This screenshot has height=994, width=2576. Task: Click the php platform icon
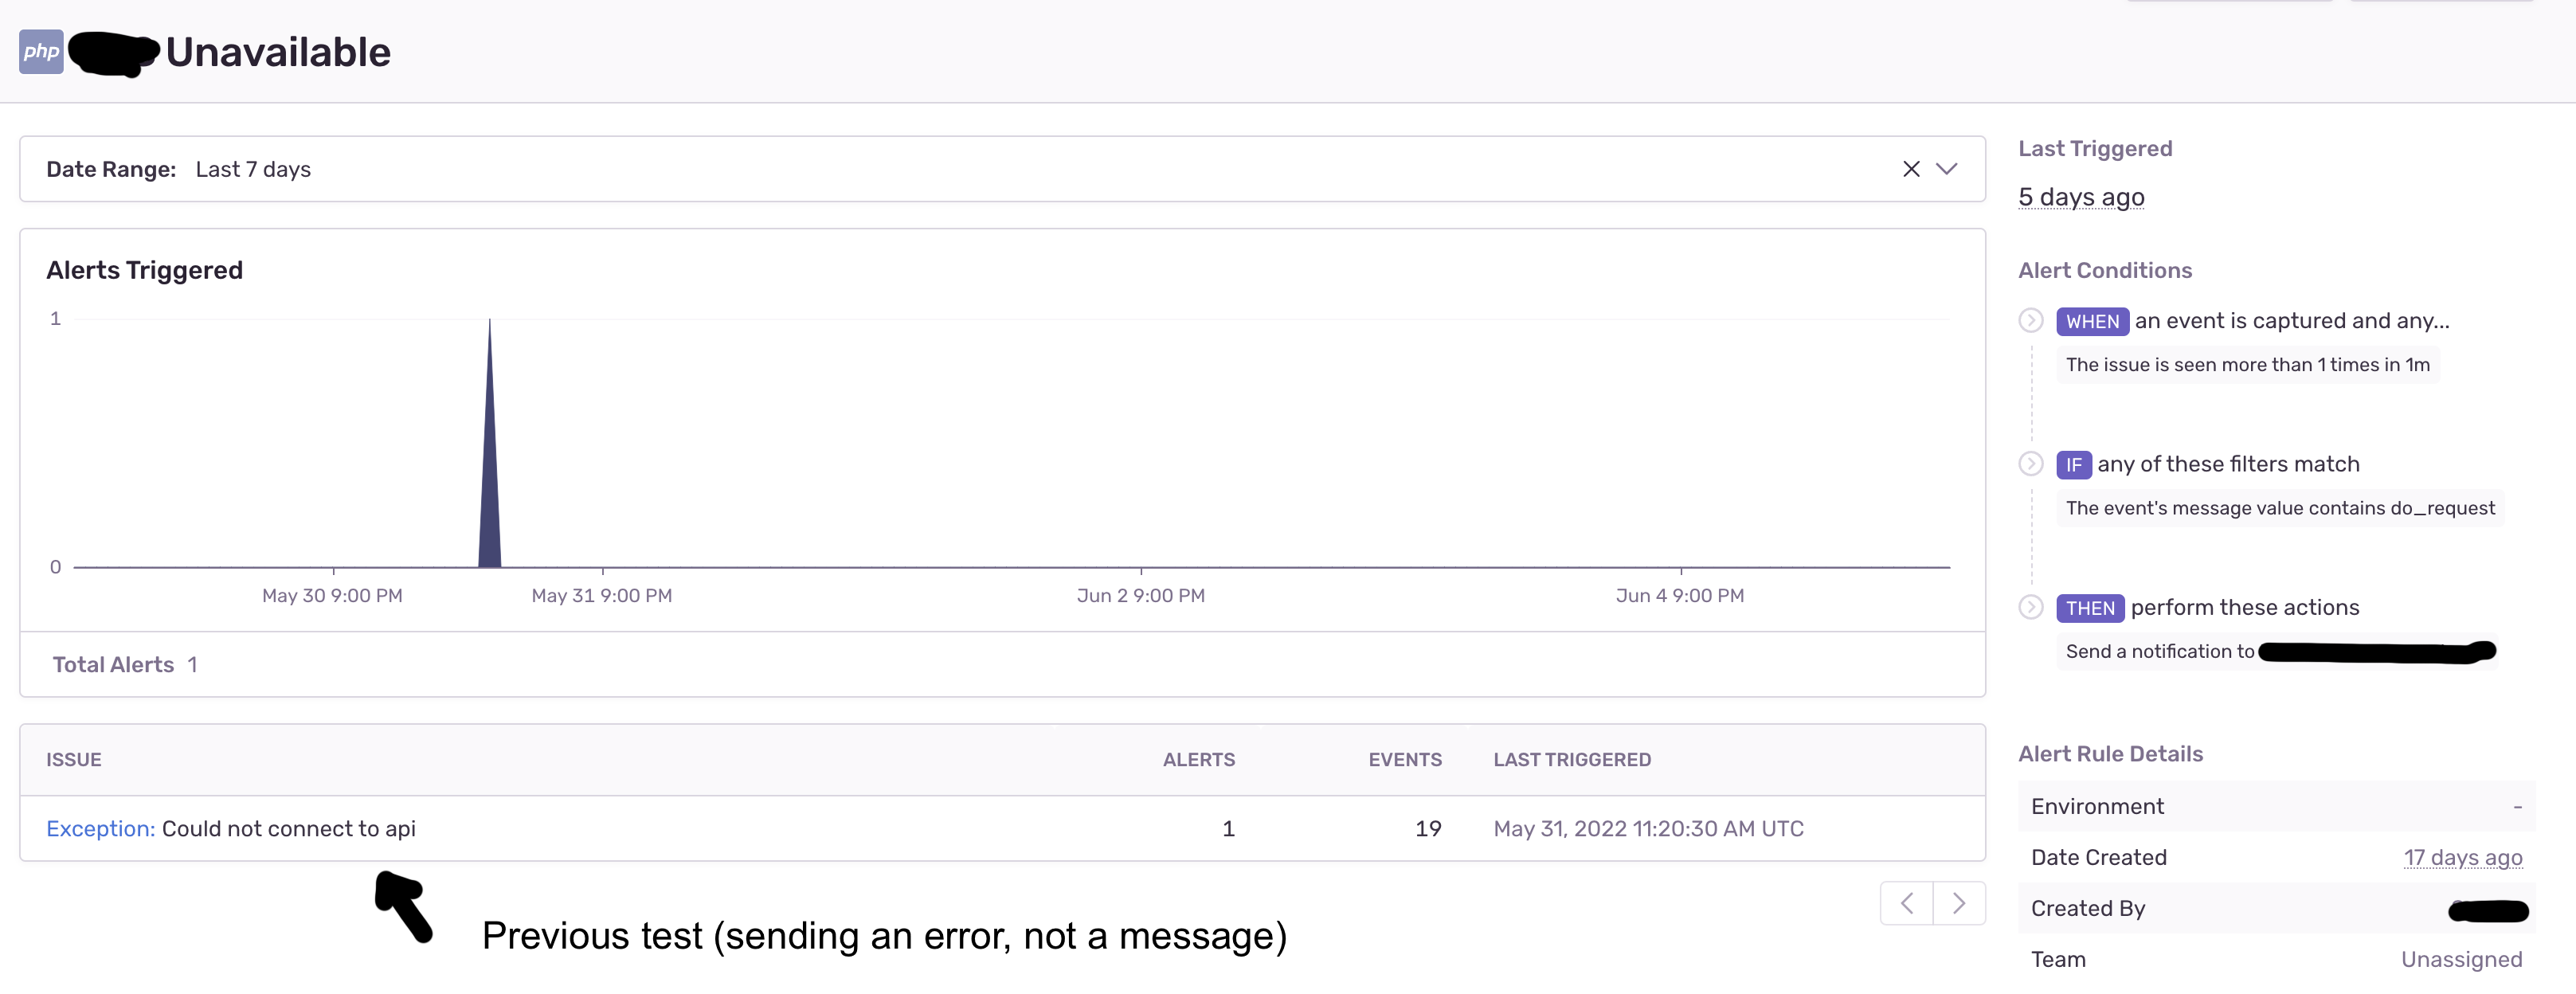(40, 51)
